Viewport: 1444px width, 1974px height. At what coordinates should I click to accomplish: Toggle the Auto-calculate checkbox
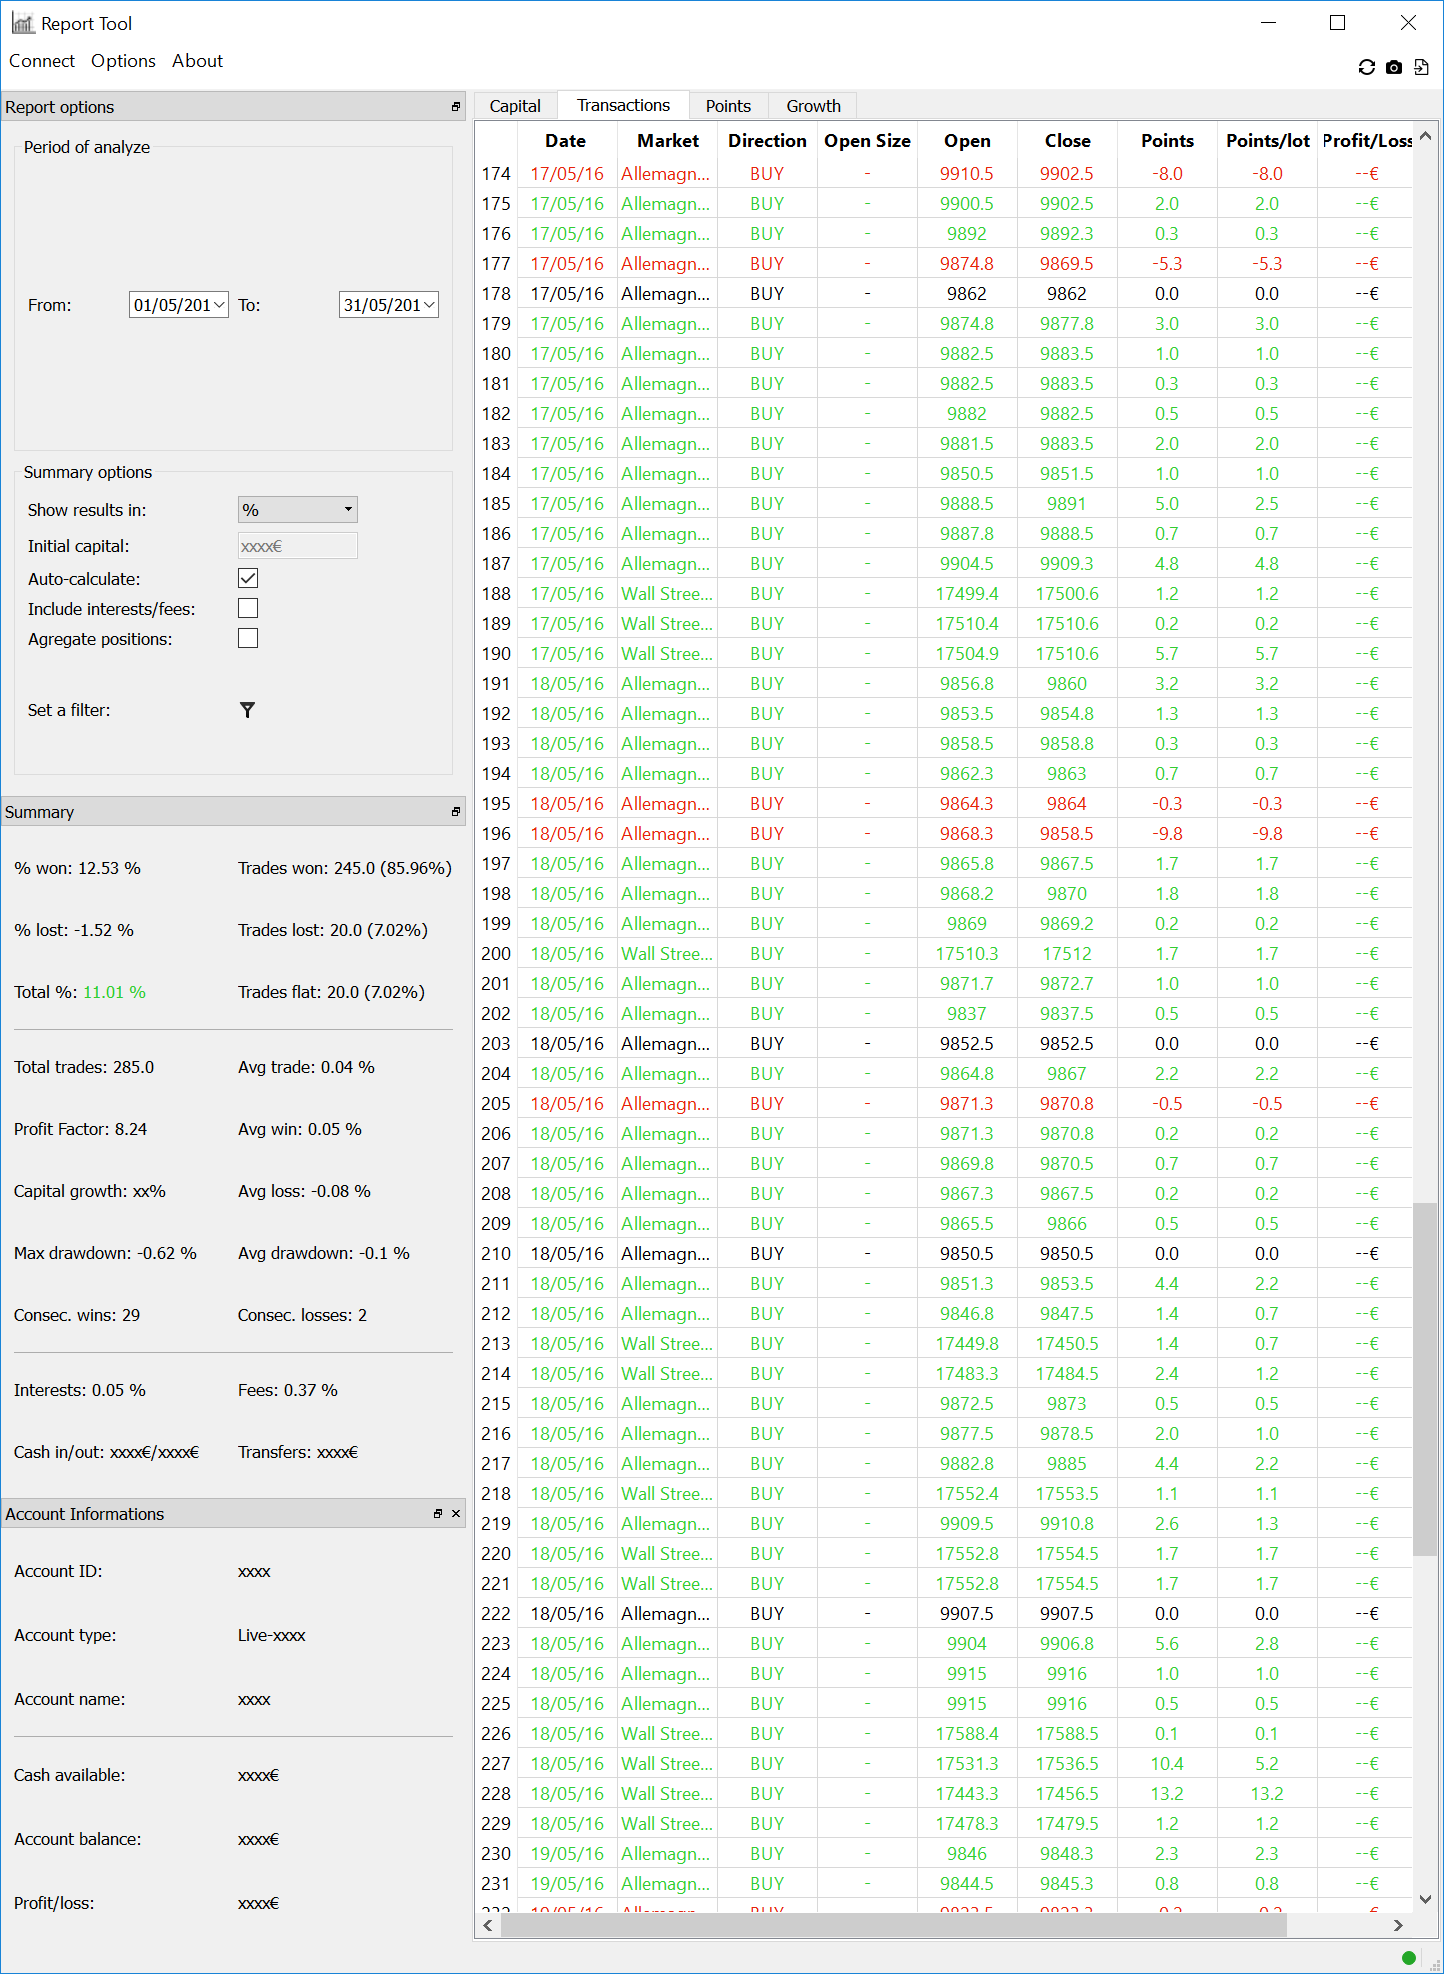[x=248, y=578]
